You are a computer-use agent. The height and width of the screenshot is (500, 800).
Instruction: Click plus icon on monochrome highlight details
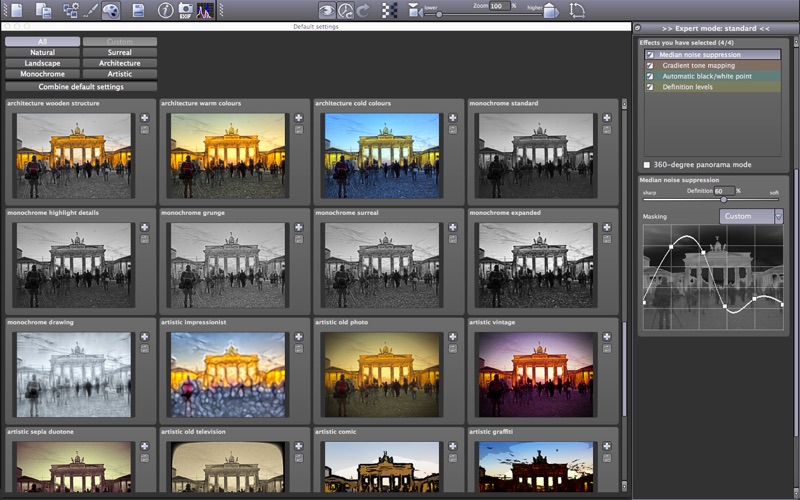pyautogui.click(x=145, y=228)
